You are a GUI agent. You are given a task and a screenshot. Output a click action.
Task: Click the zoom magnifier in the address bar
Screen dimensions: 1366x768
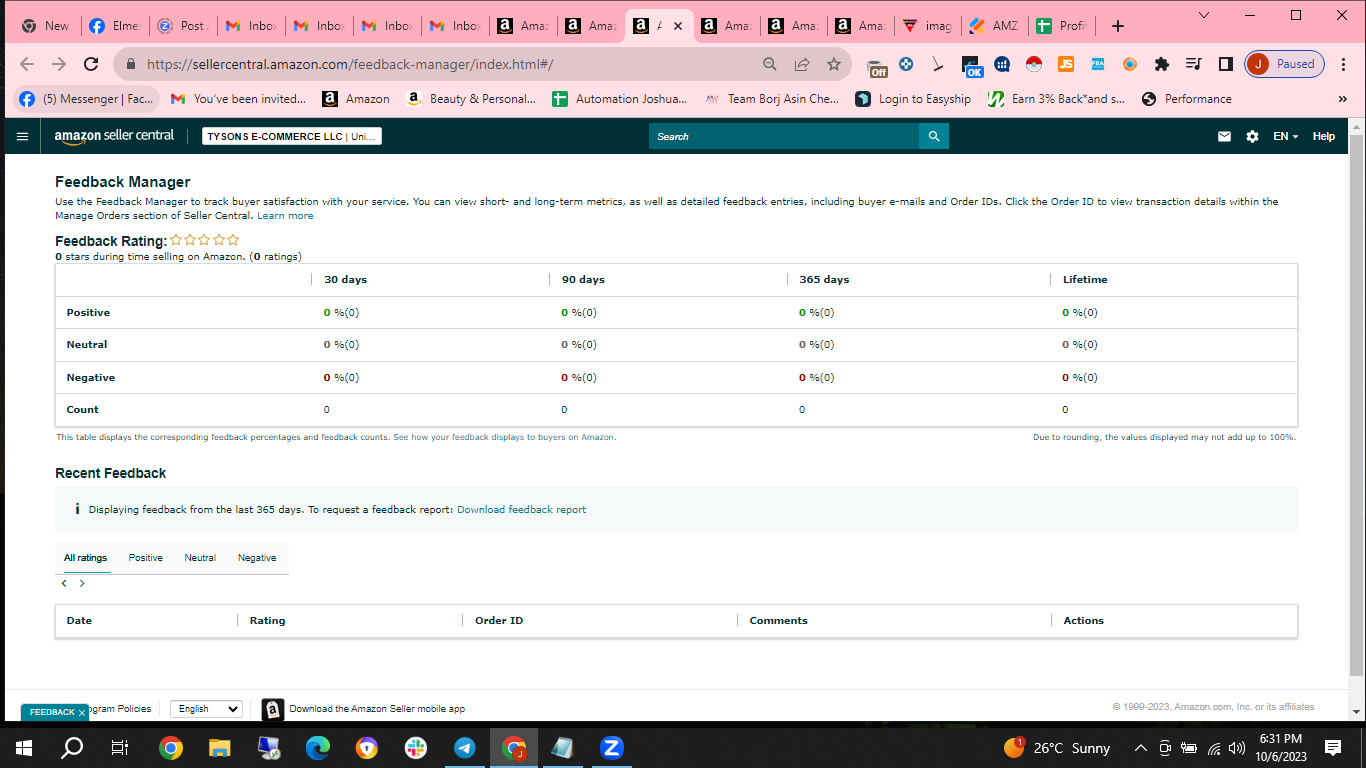(770, 64)
